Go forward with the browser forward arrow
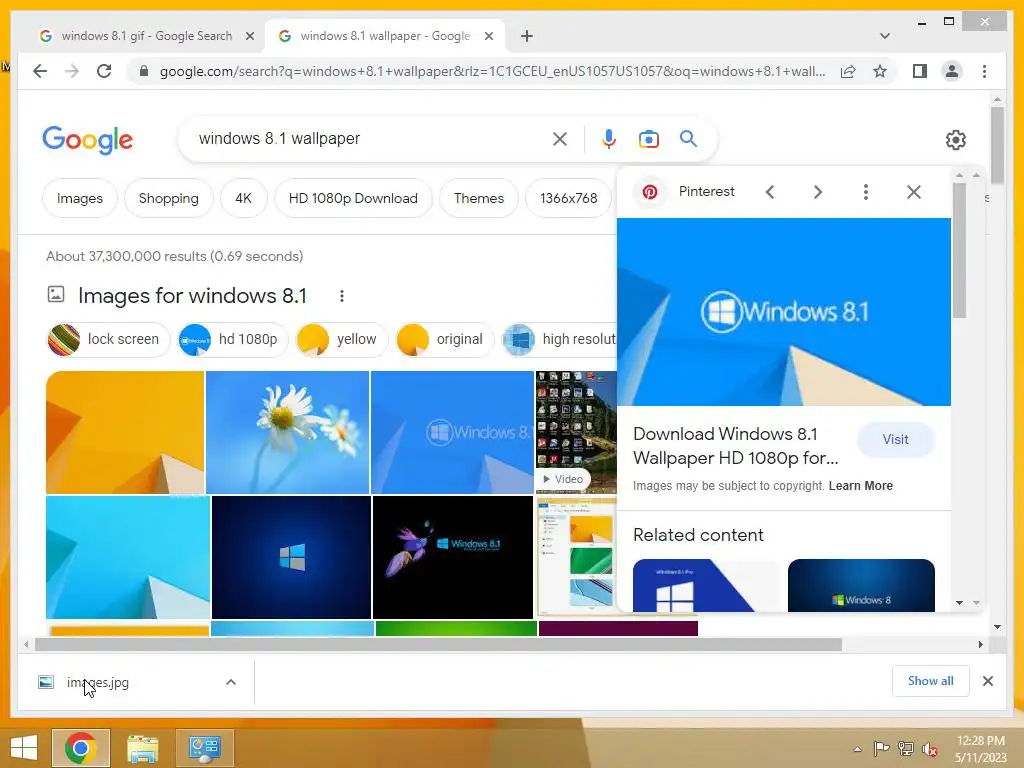 (x=72, y=71)
